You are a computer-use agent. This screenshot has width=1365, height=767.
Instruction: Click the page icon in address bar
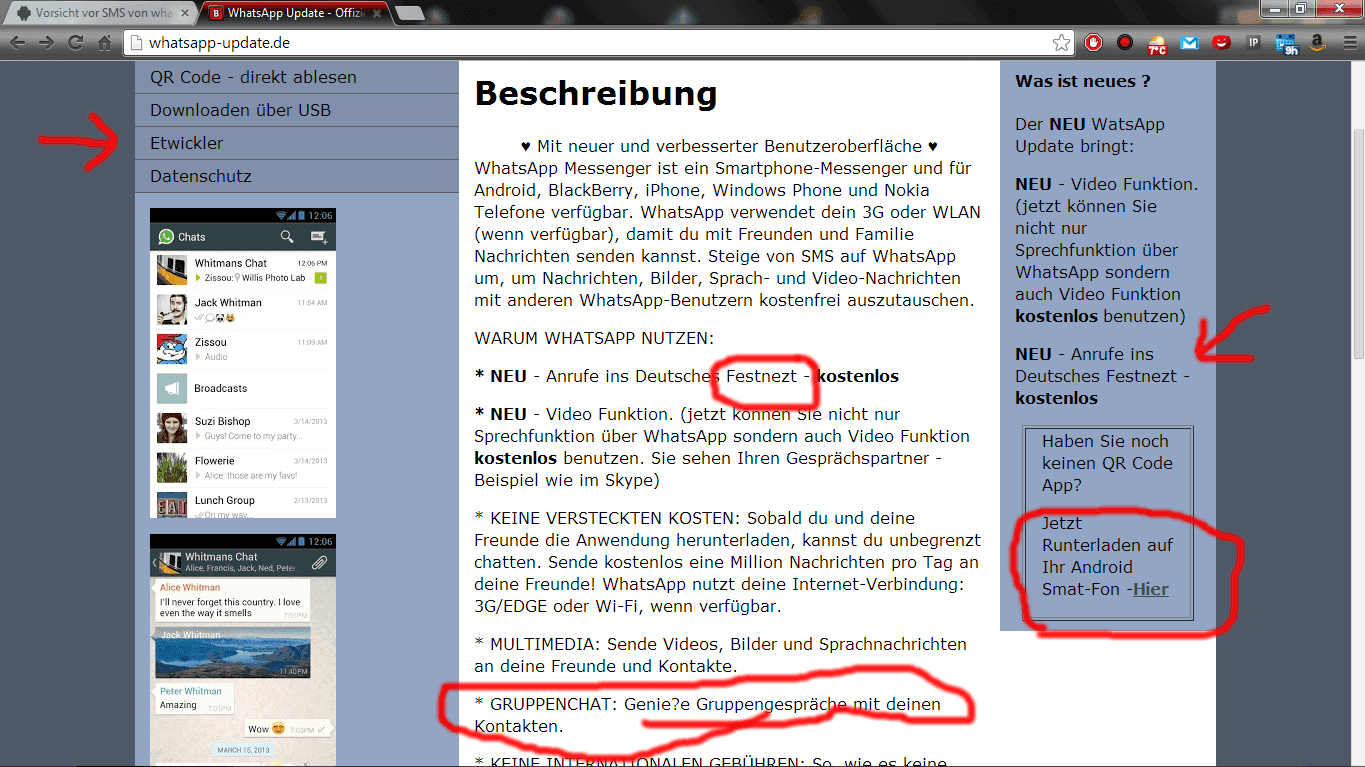(137, 43)
